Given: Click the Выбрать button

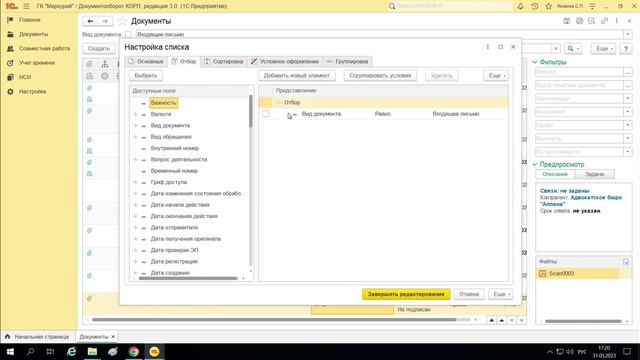Looking at the screenshot, I should coord(146,76).
